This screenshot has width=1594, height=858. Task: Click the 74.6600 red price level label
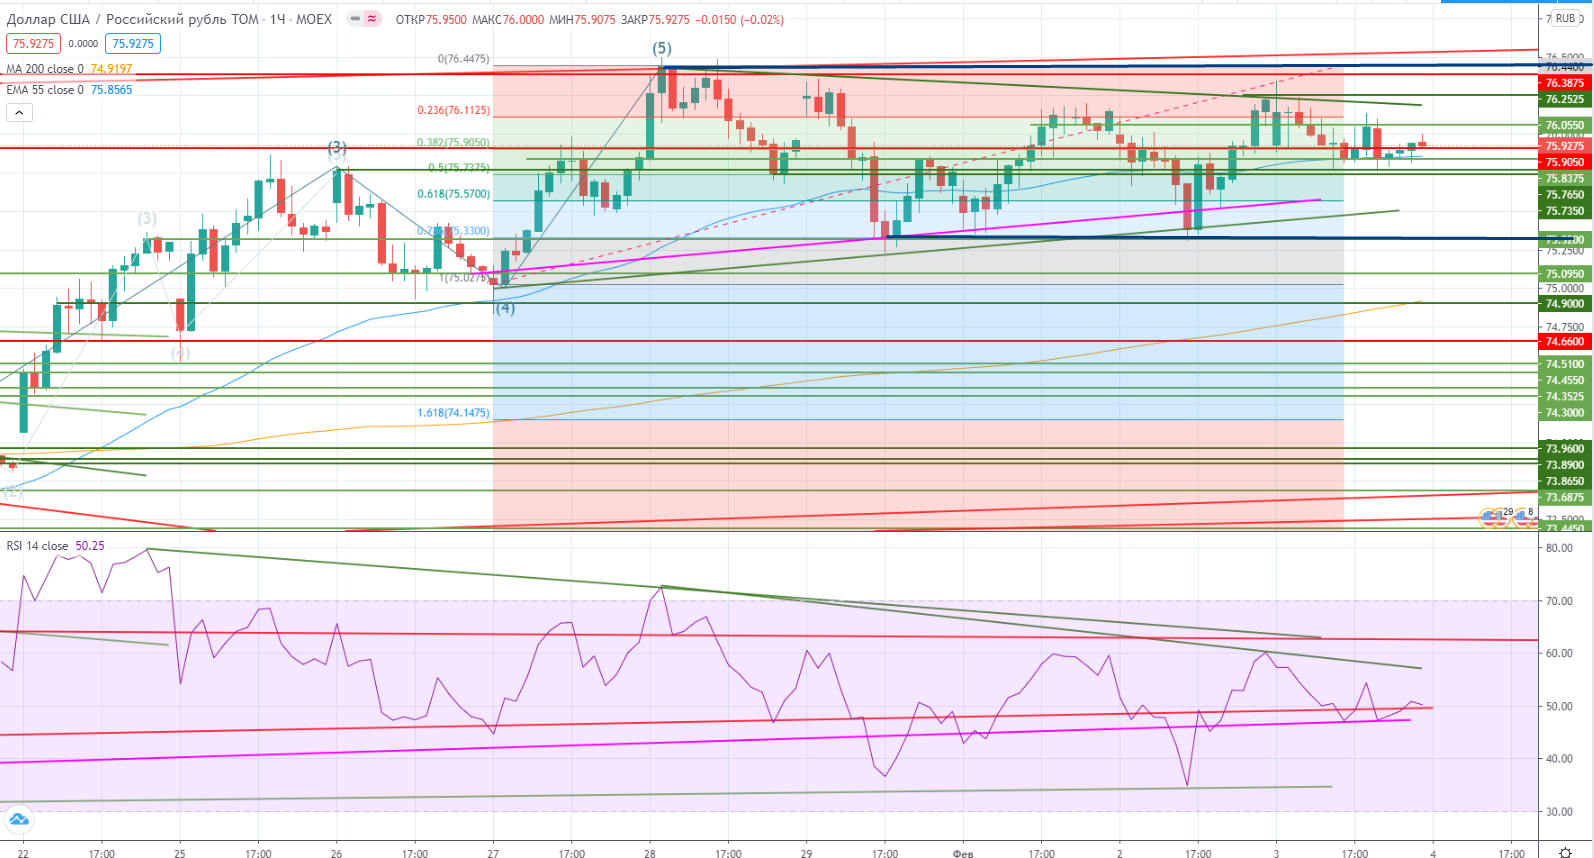pos(1564,342)
